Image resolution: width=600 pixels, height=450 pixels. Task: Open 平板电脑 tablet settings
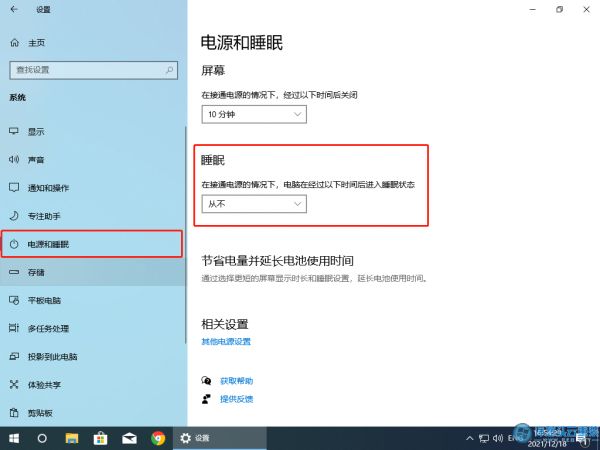pyautogui.click(x=93, y=300)
